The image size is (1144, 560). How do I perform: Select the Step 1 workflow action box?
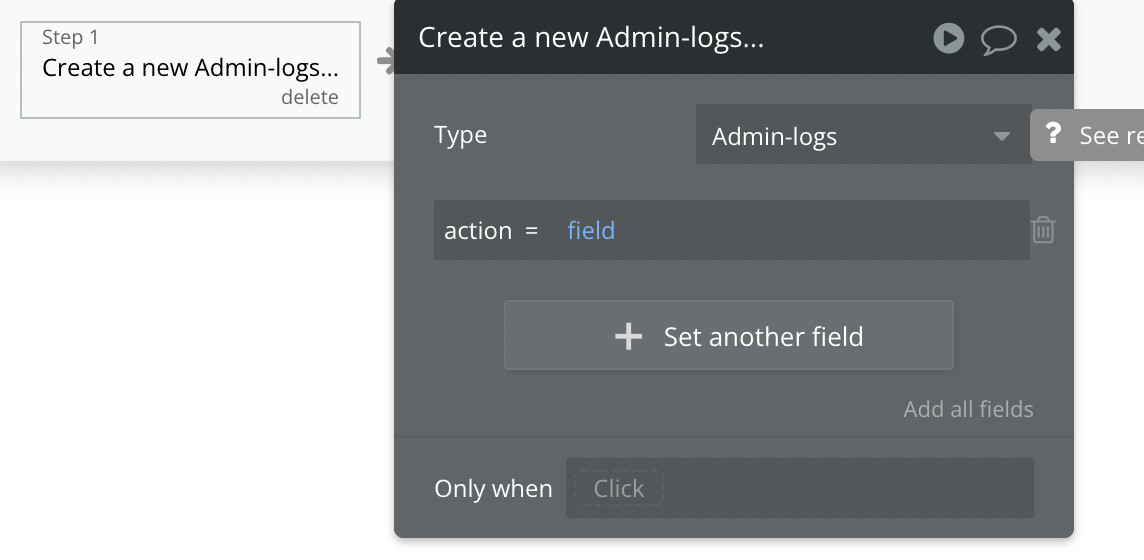pyautogui.click(x=190, y=69)
